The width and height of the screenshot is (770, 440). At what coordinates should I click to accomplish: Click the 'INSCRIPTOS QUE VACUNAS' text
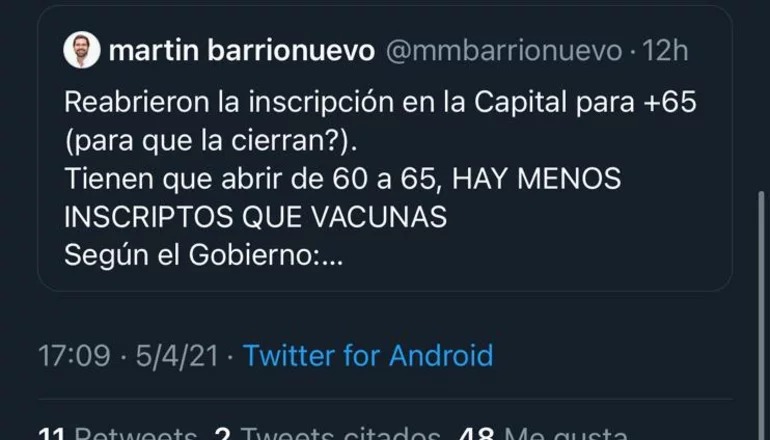(255, 217)
